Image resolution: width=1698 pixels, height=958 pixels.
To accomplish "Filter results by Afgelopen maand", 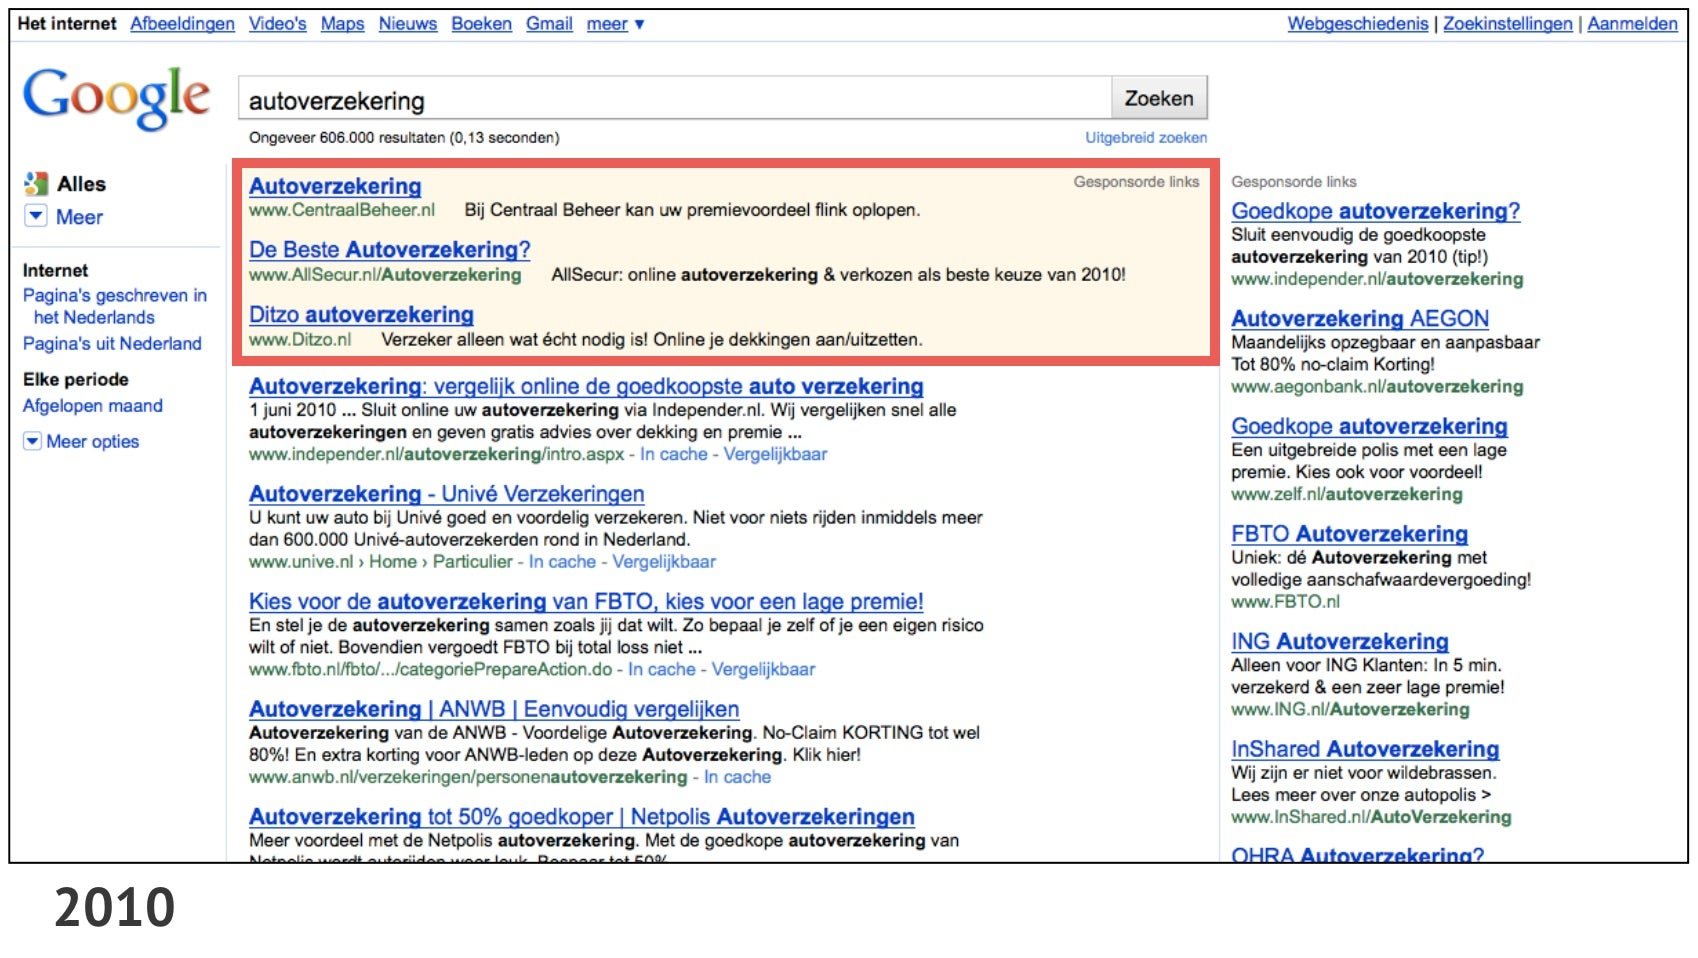I will click(x=92, y=406).
